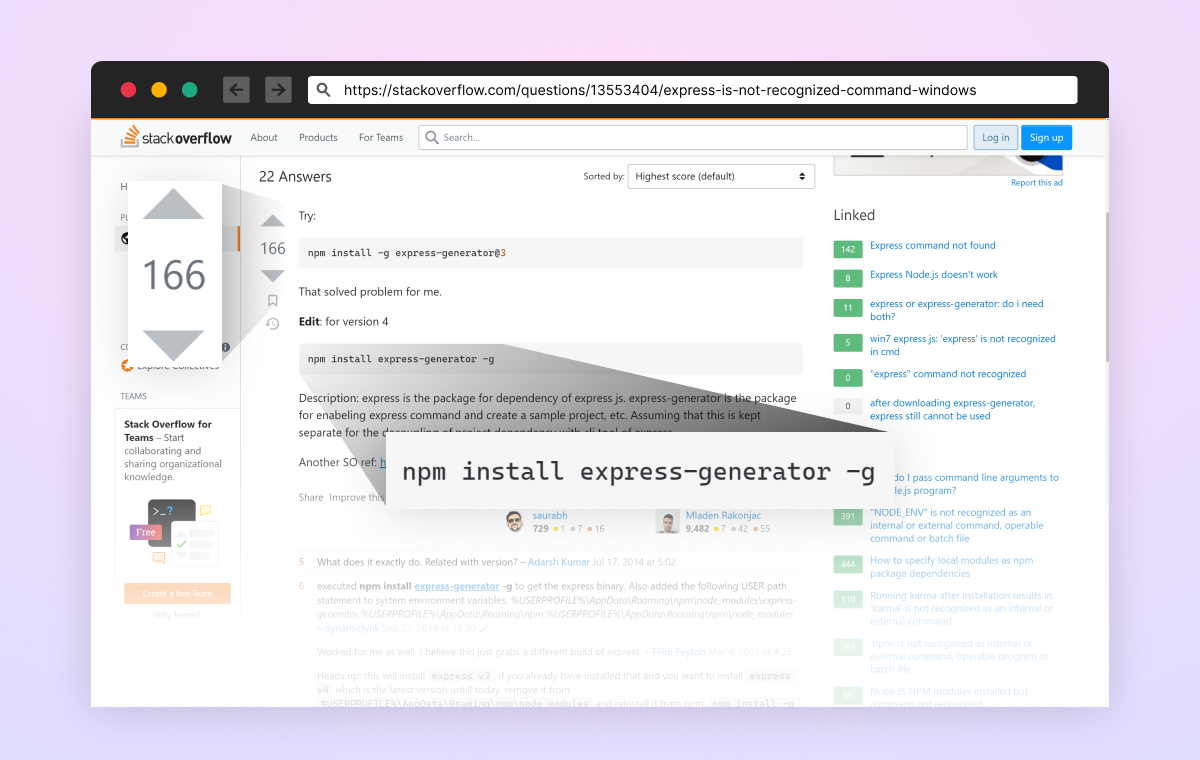Viewport: 1200px width, 760px height.
Task: Go back with the browser back arrow
Action: (236, 89)
